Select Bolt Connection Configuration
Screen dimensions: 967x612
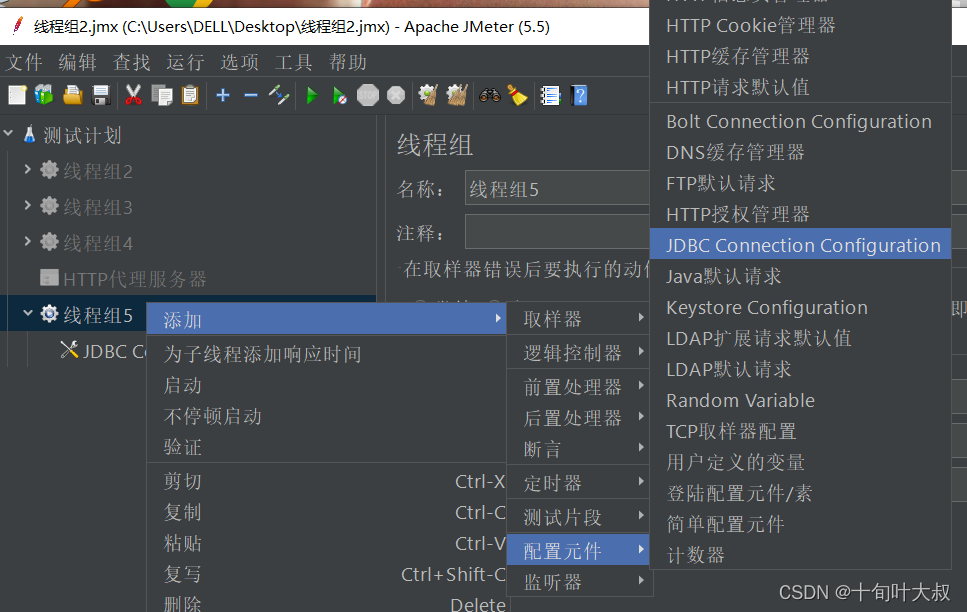click(x=800, y=122)
